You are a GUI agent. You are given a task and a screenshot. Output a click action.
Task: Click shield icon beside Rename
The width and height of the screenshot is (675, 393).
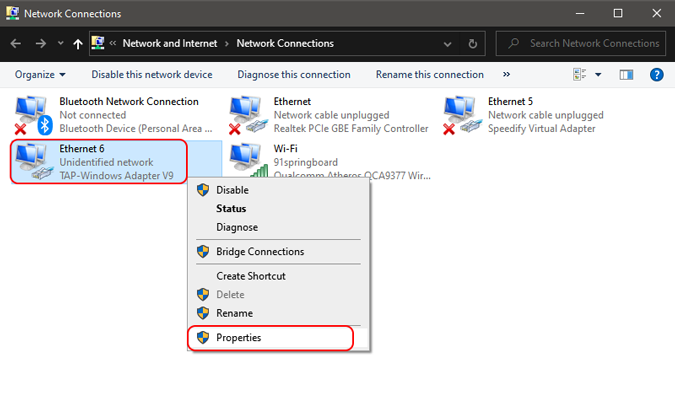click(x=203, y=313)
